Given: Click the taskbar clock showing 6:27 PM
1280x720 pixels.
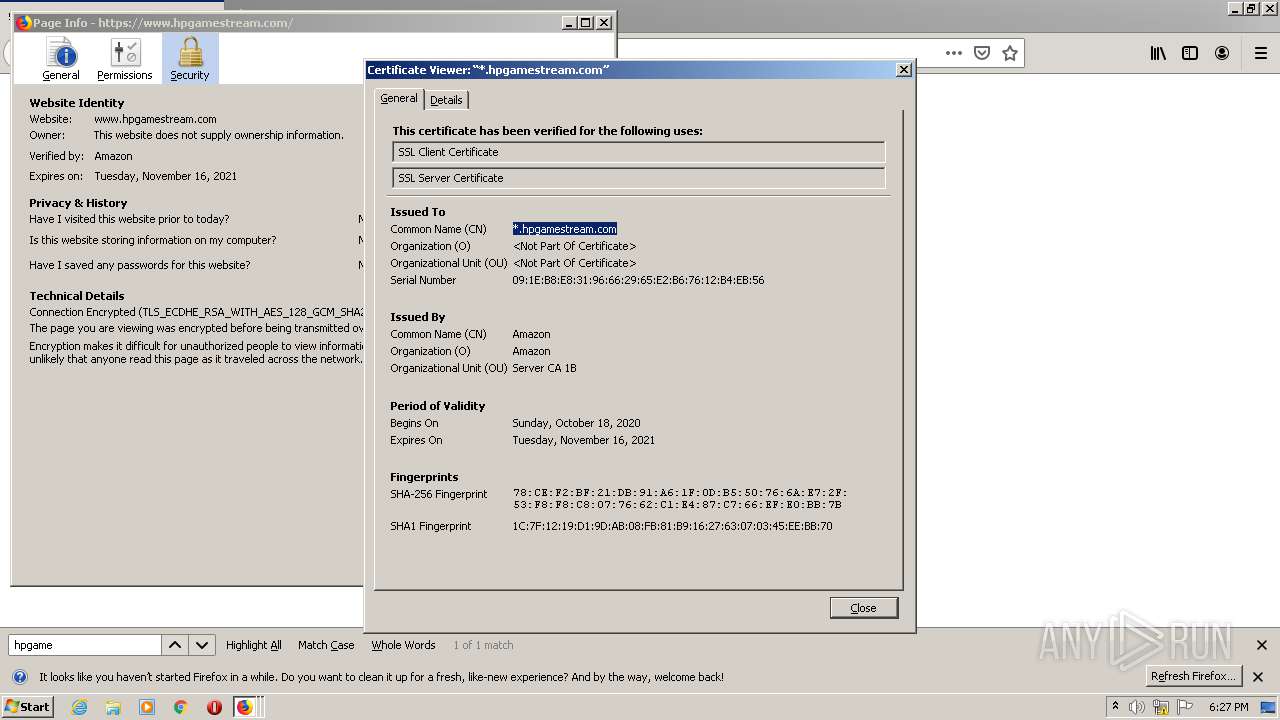Looking at the screenshot, I should tap(1228, 707).
